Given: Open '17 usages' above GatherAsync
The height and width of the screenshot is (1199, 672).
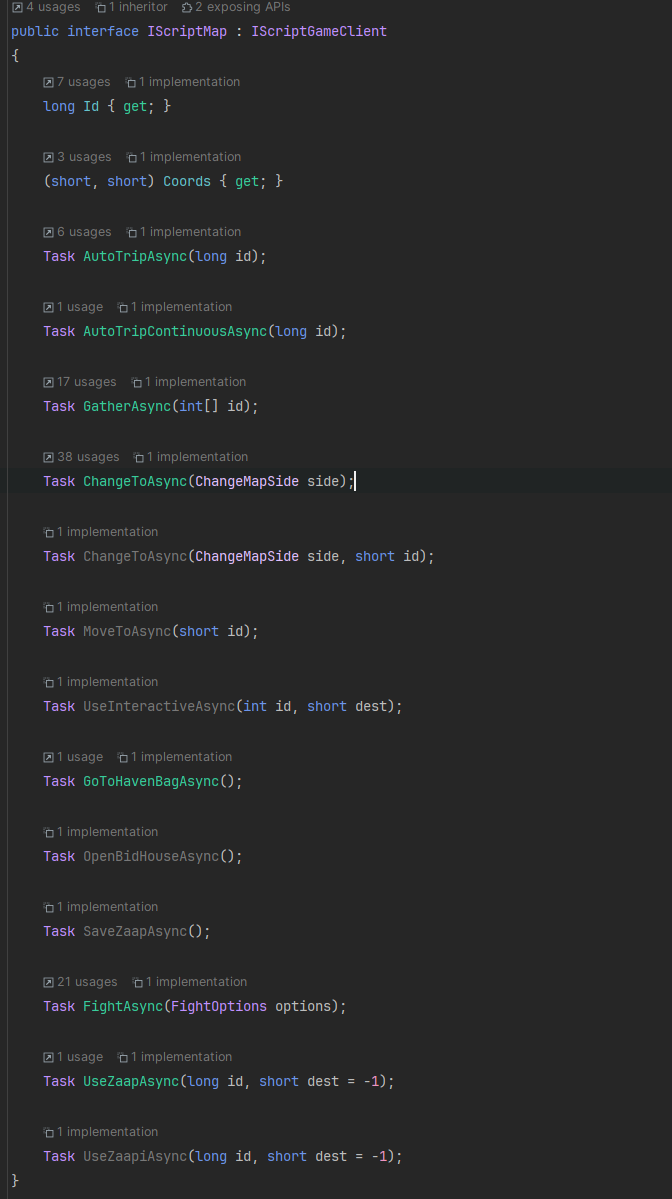Looking at the screenshot, I should [86, 382].
